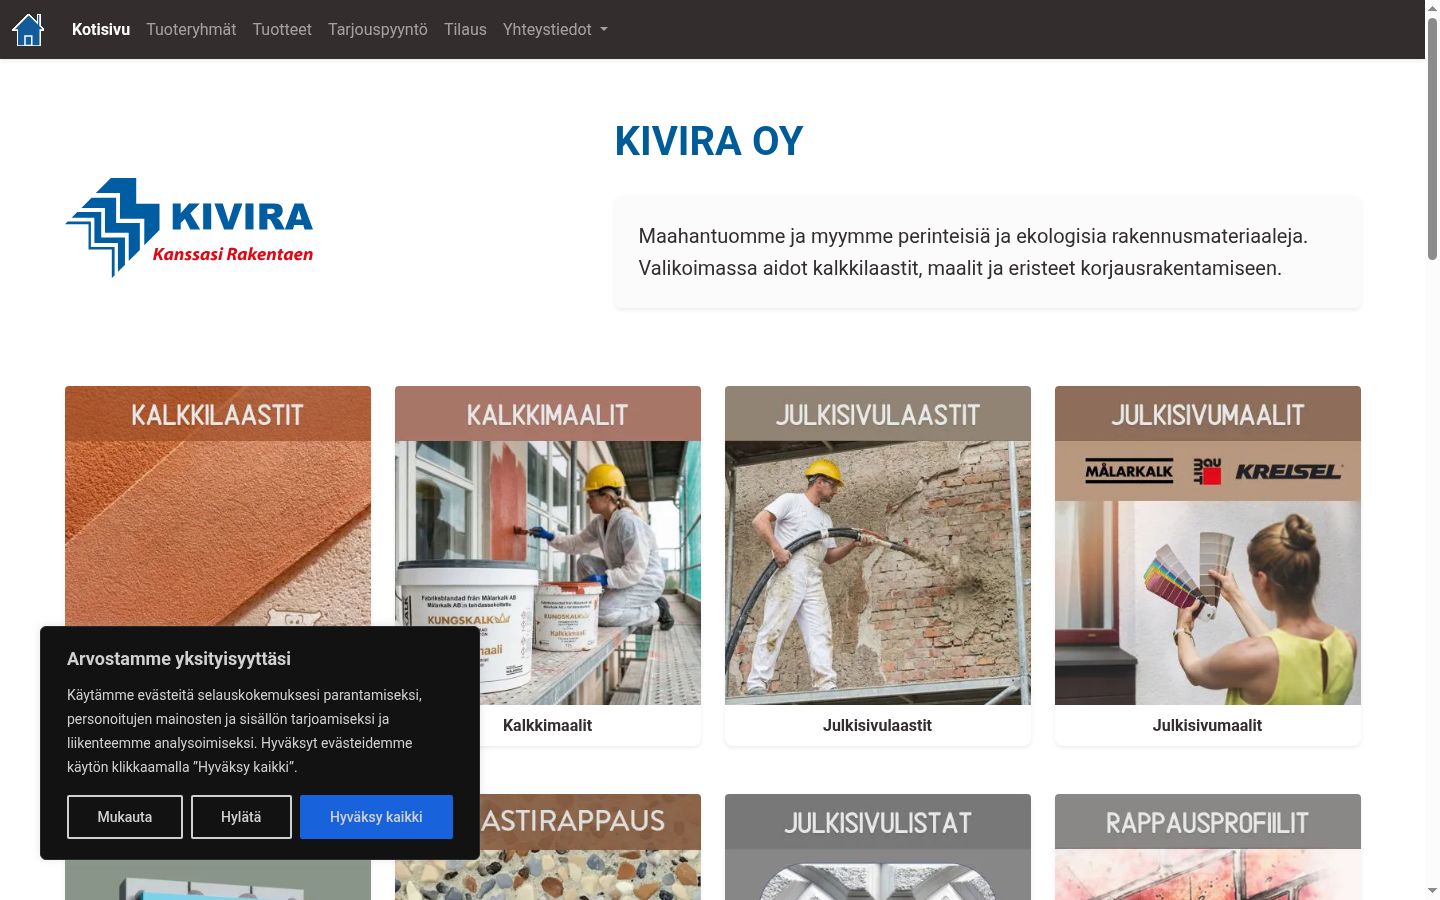Screen dimensions: 1440x900
Task: Click the Arvostamme yksityisyyttäsi heading
Action: 179,659
